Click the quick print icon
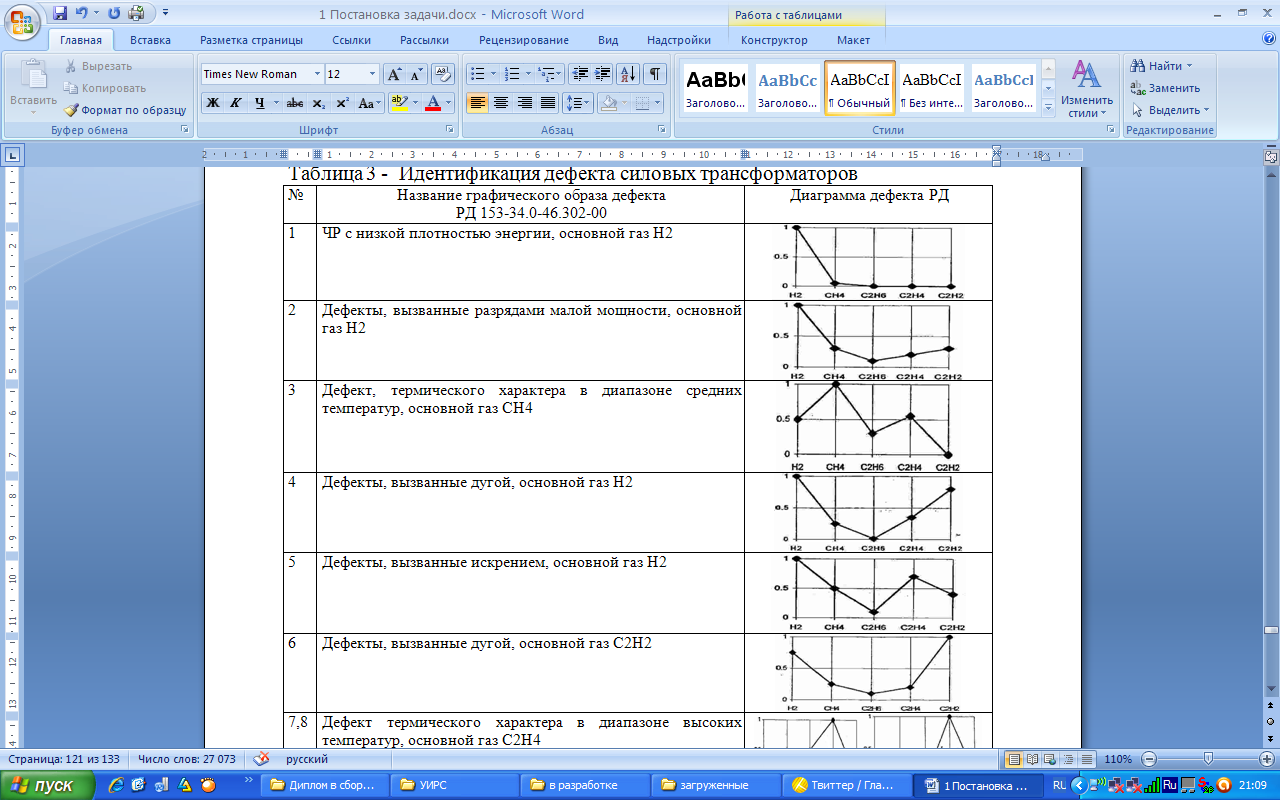This screenshot has width=1280, height=800. (136, 14)
